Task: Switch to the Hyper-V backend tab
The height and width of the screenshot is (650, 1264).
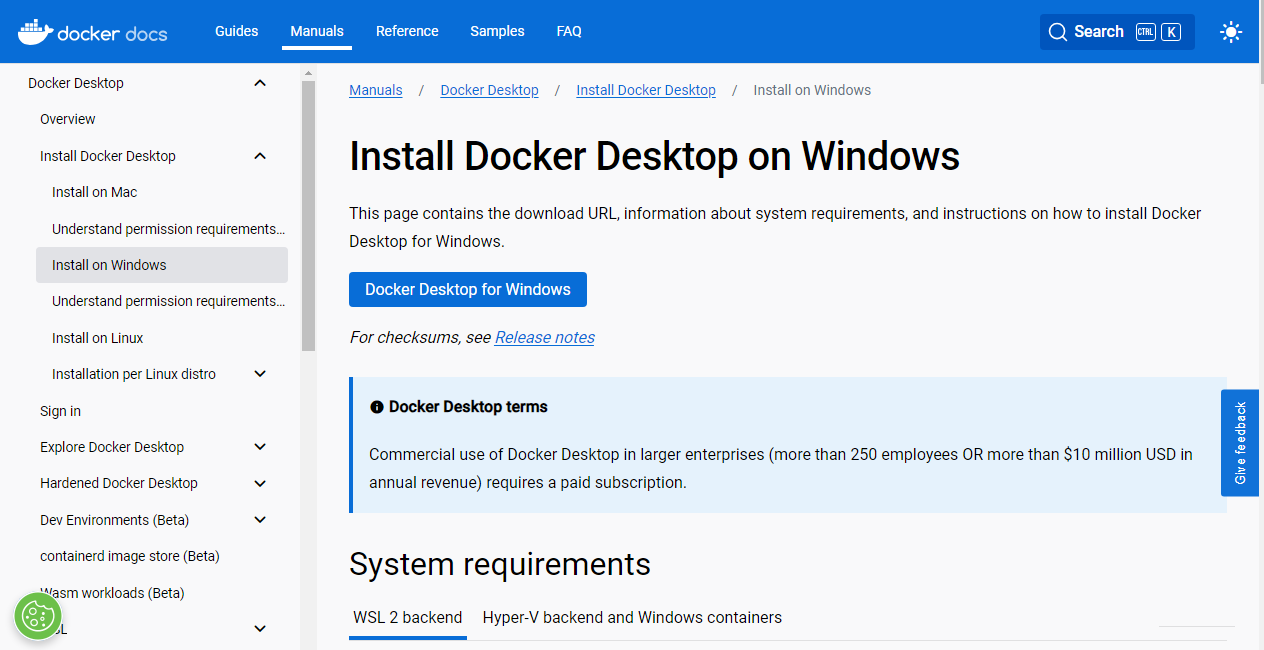Action: [x=632, y=617]
